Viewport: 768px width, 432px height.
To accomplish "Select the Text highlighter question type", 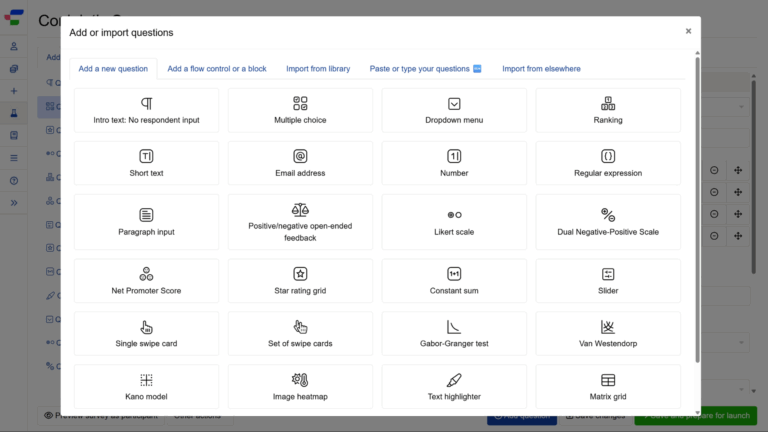I will click(x=454, y=387).
